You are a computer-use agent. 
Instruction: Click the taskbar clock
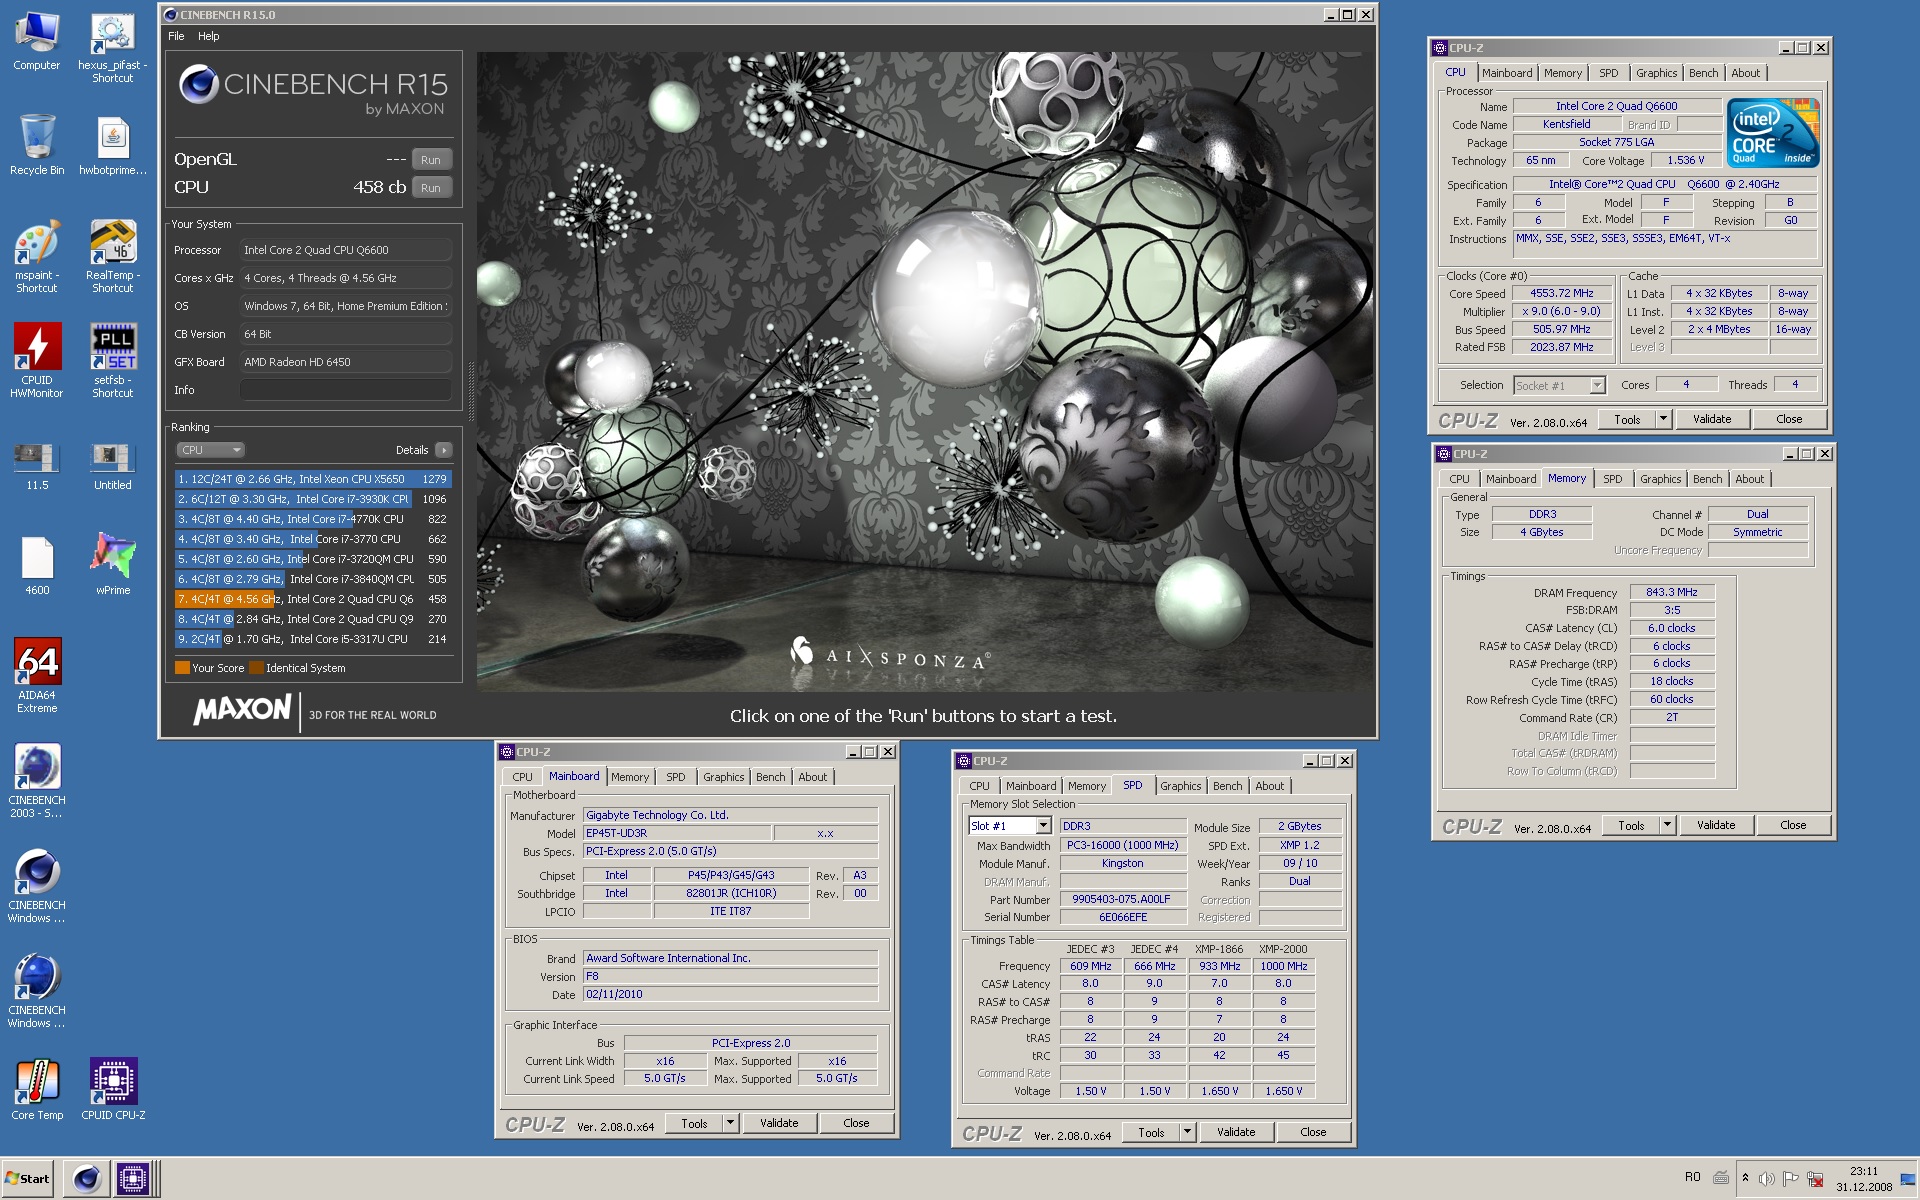point(1863,1179)
